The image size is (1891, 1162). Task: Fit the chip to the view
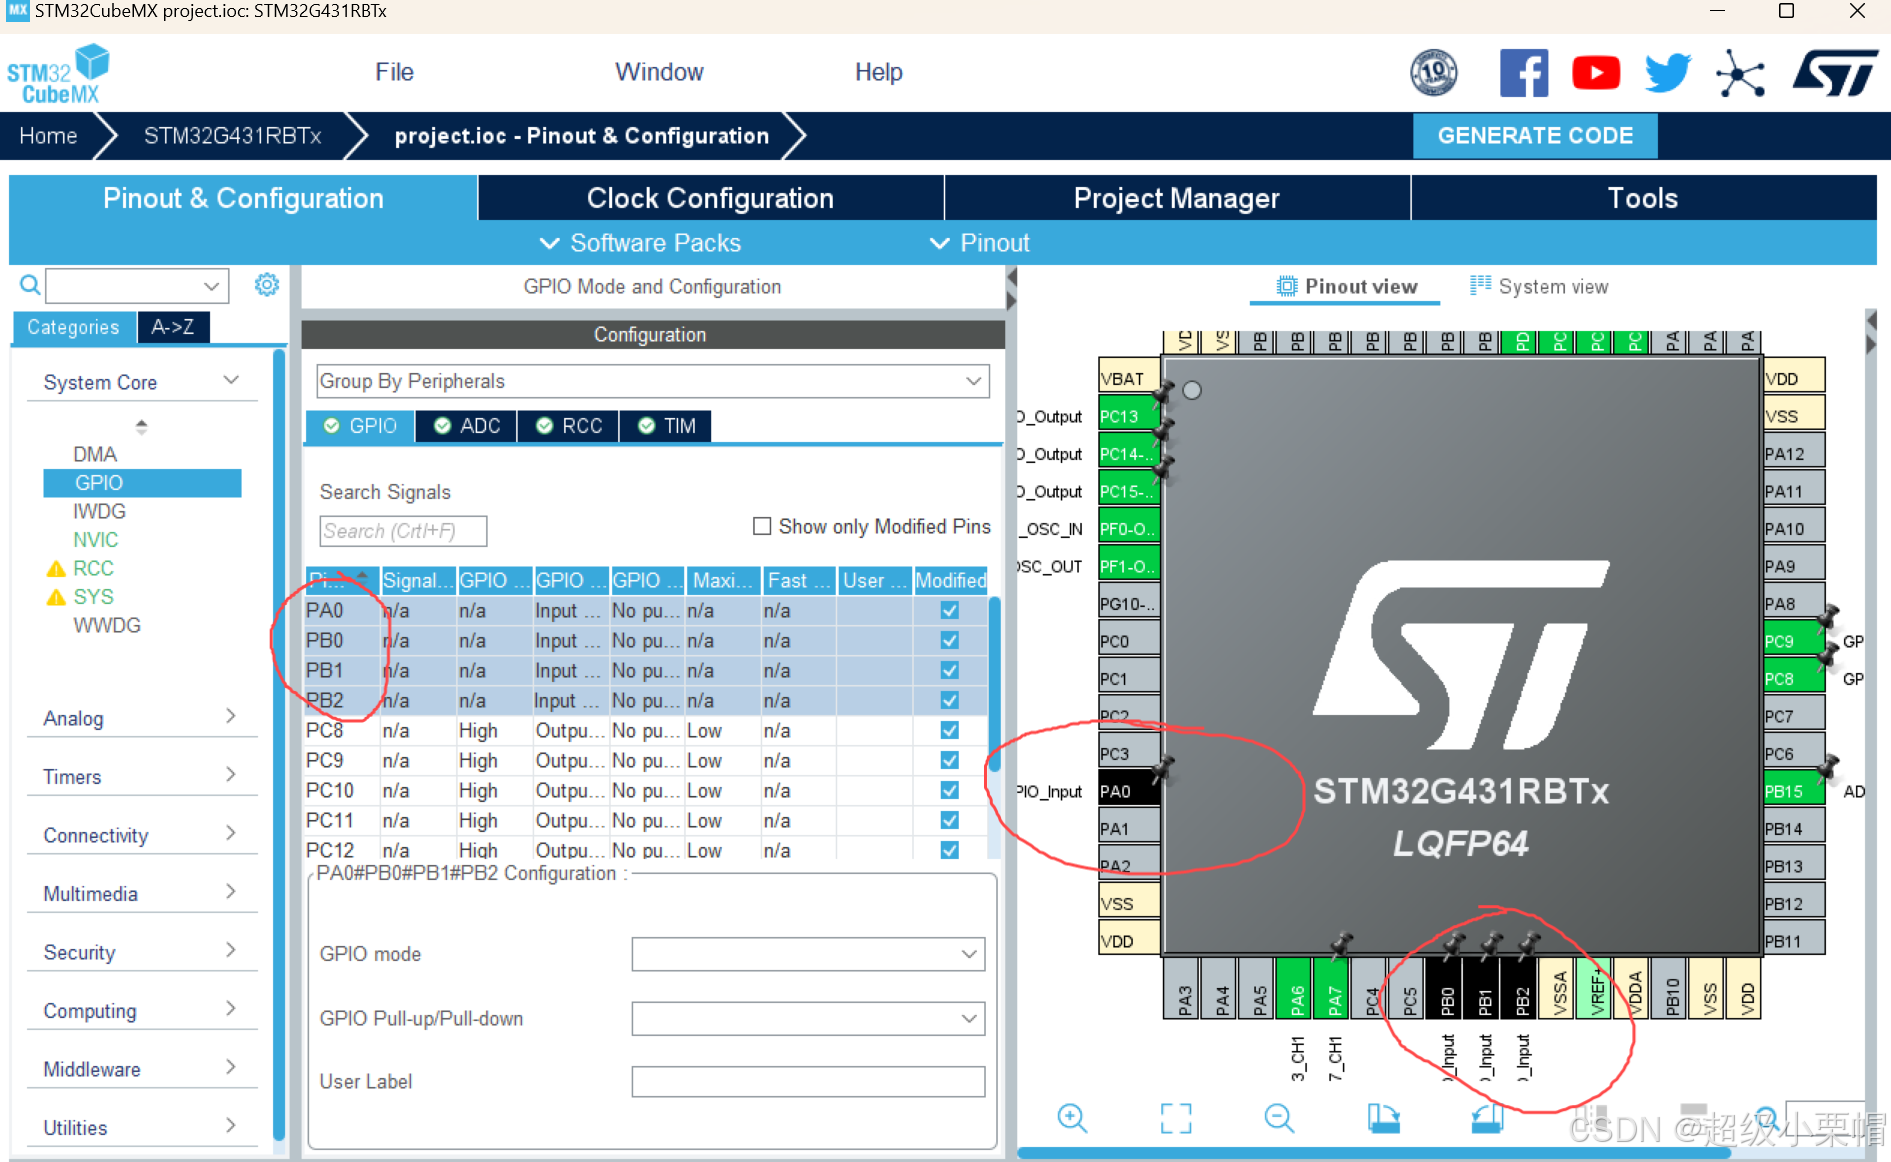coord(1176,1118)
